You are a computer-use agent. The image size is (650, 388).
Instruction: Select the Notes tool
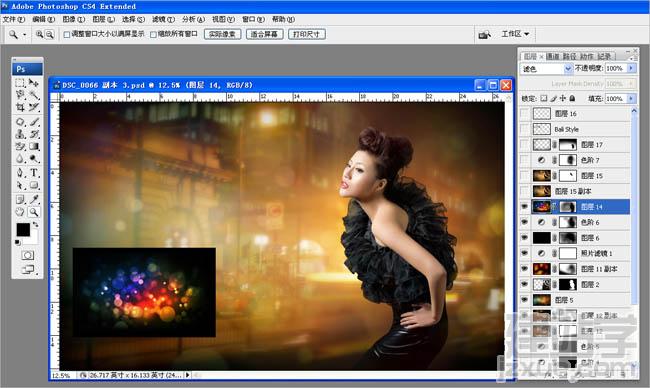pyautogui.click(x=20, y=200)
